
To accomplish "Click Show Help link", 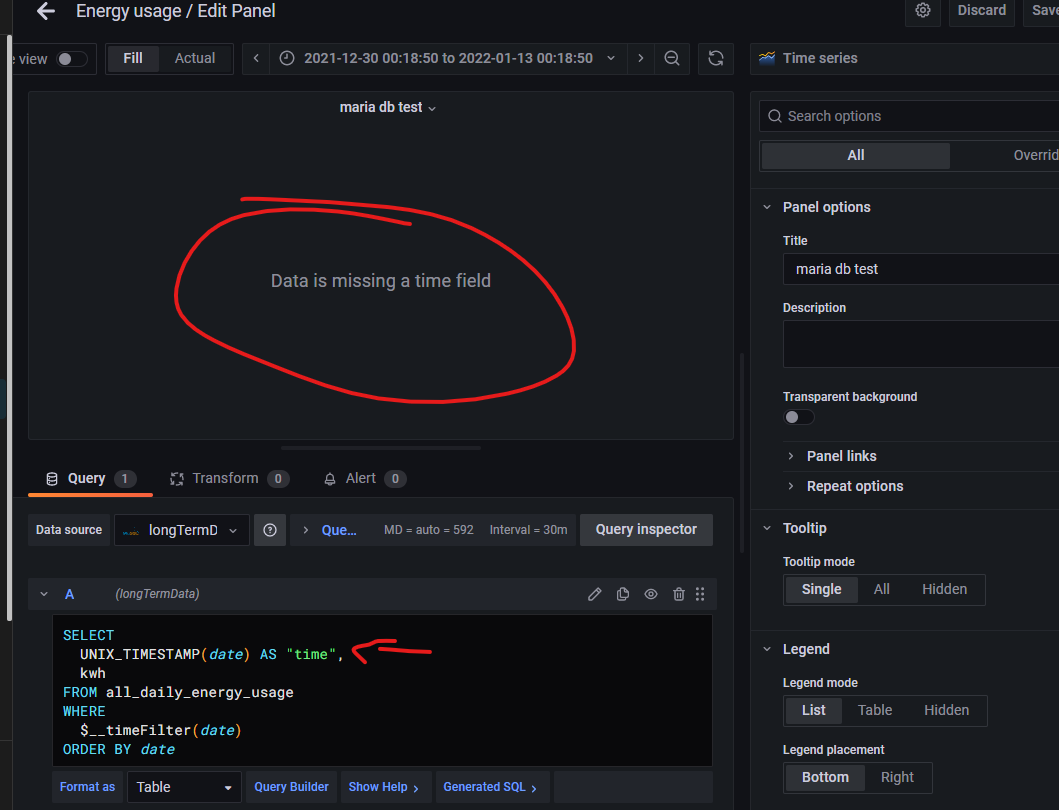I will 384,788.
